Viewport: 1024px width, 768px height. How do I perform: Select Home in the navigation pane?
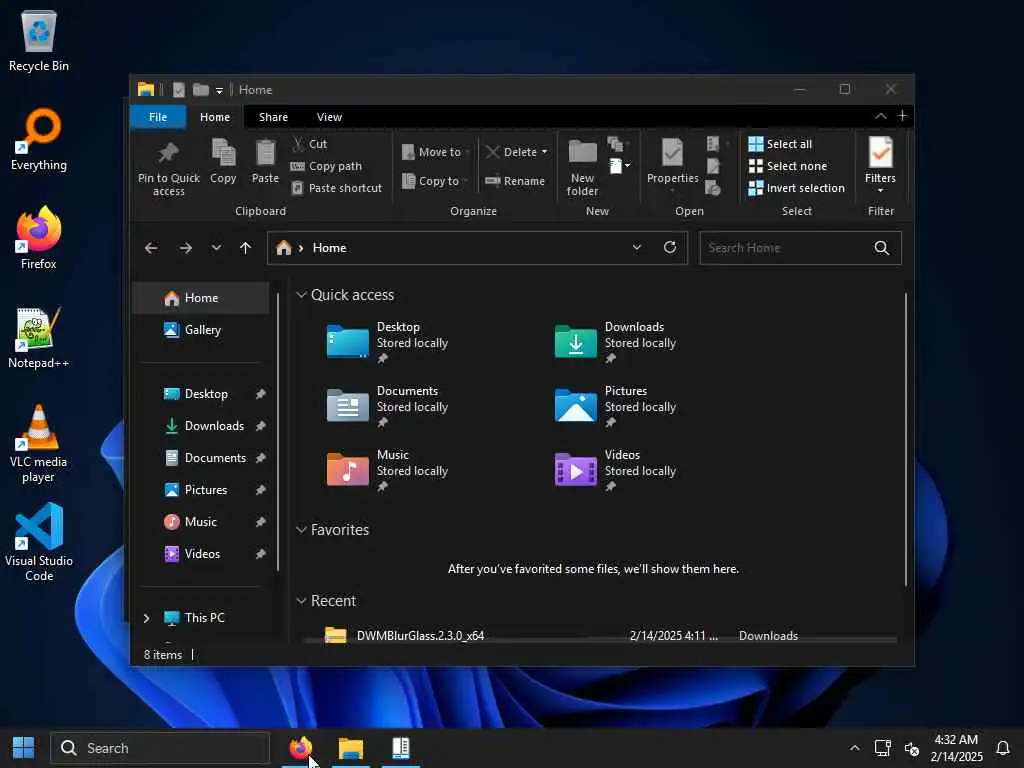pos(200,298)
